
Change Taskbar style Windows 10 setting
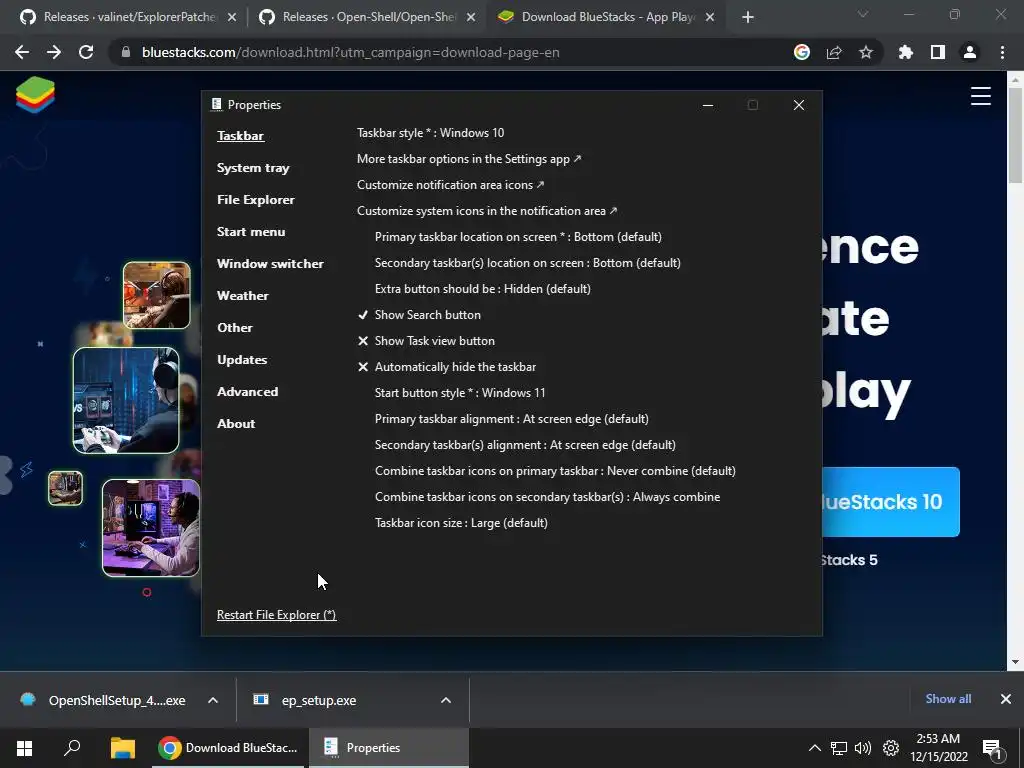pos(430,133)
